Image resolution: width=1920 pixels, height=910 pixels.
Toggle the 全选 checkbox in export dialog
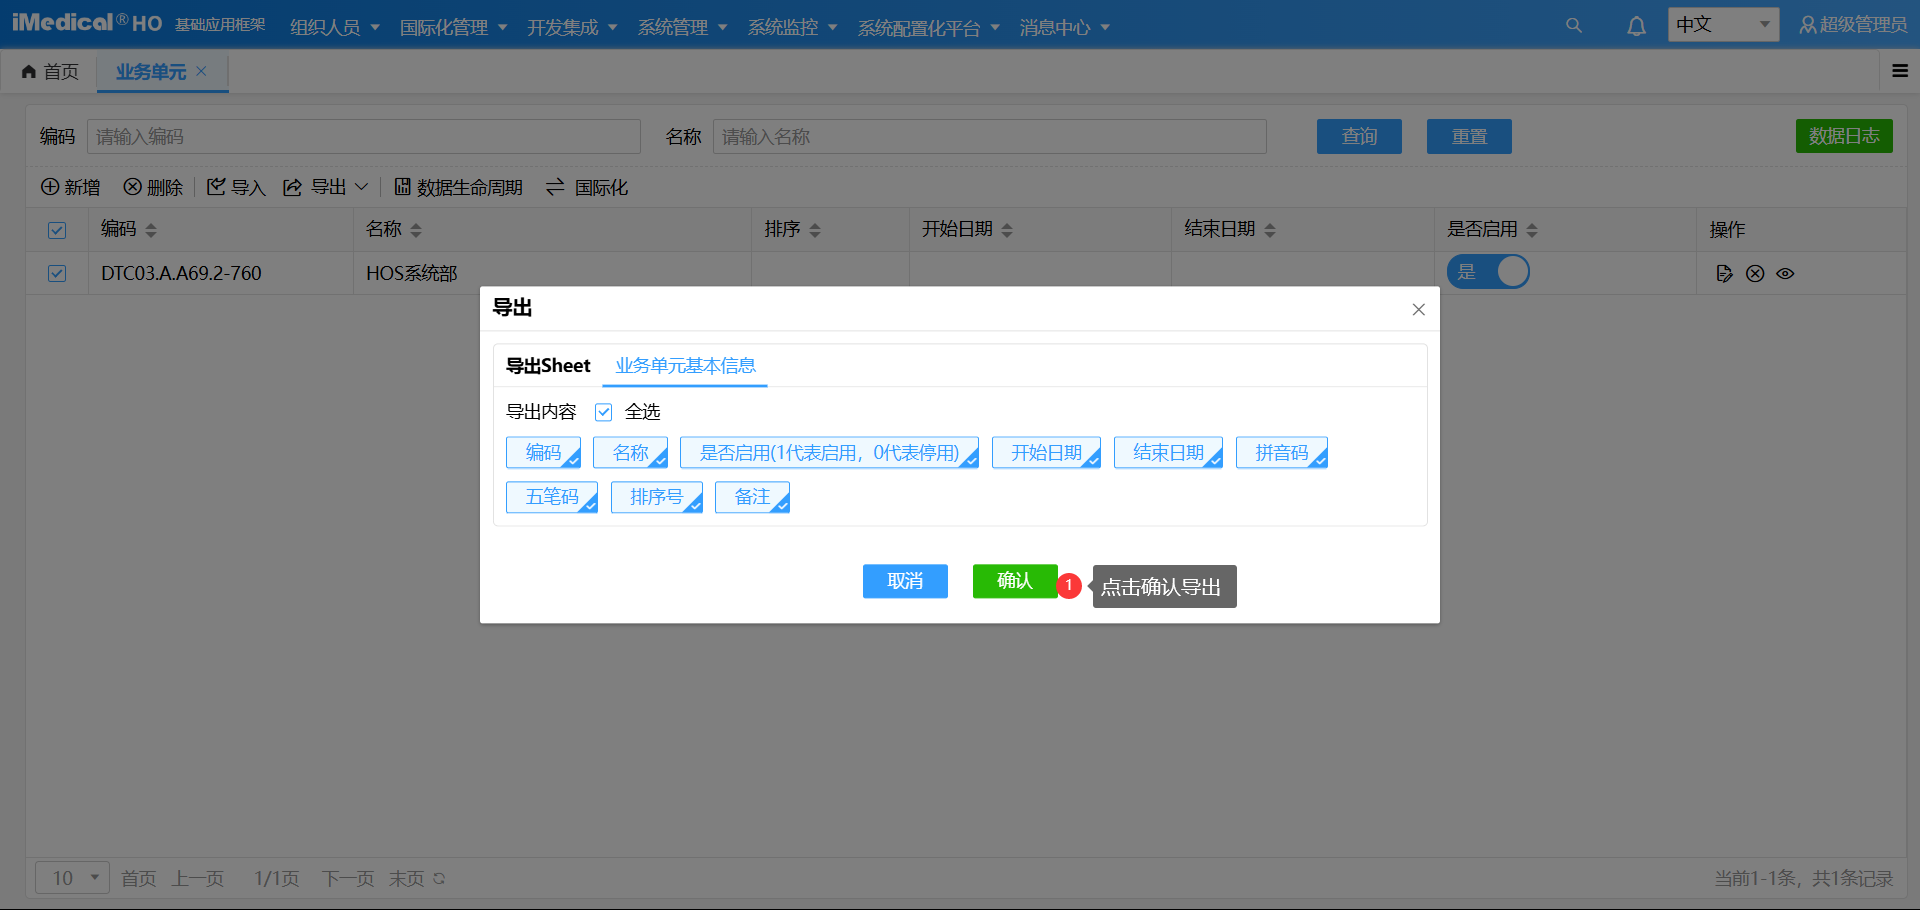pyautogui.click(x=603, y=412)
